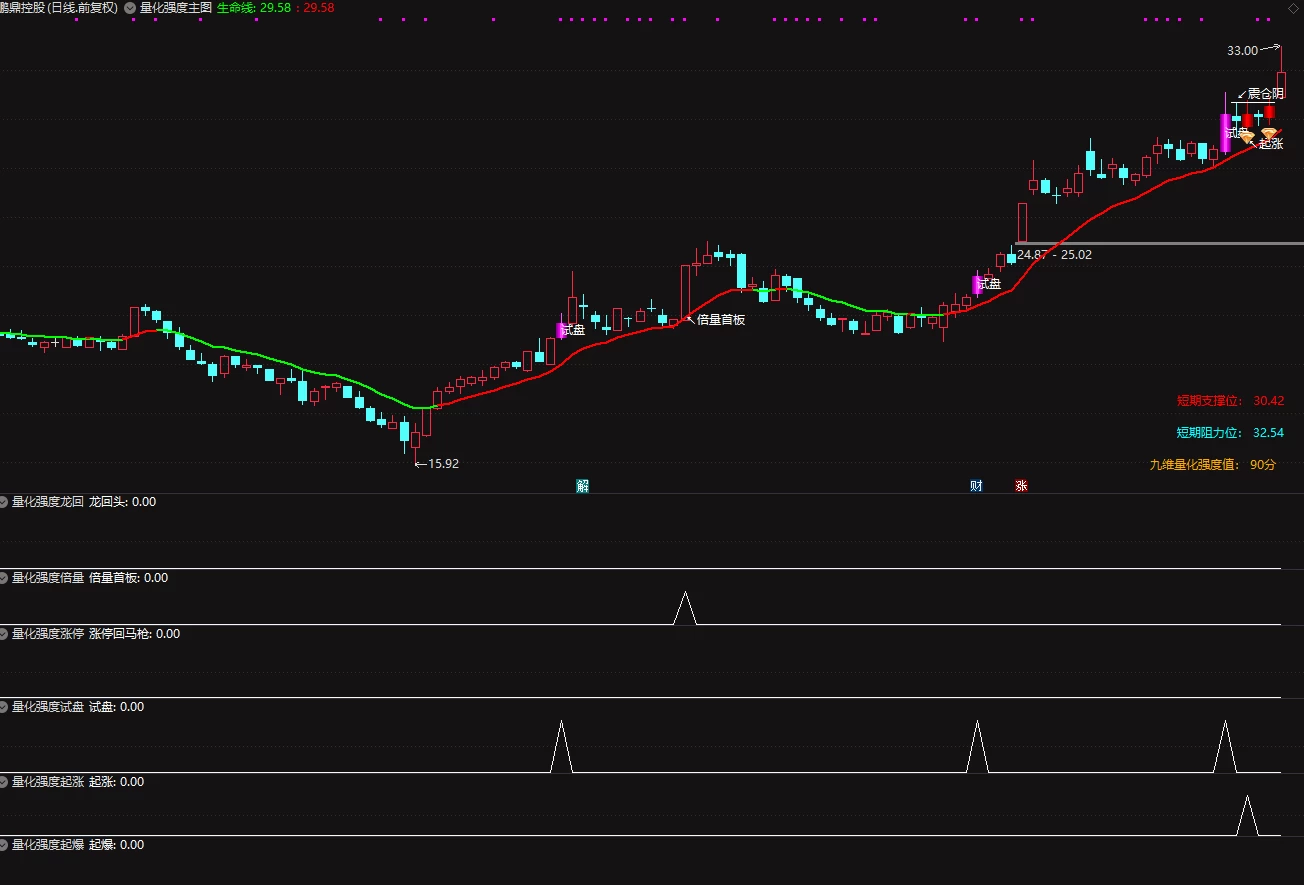1304x885 pixels.
Task: Click the 倍量首板 arrow annotation
Action: pos(716,320)
